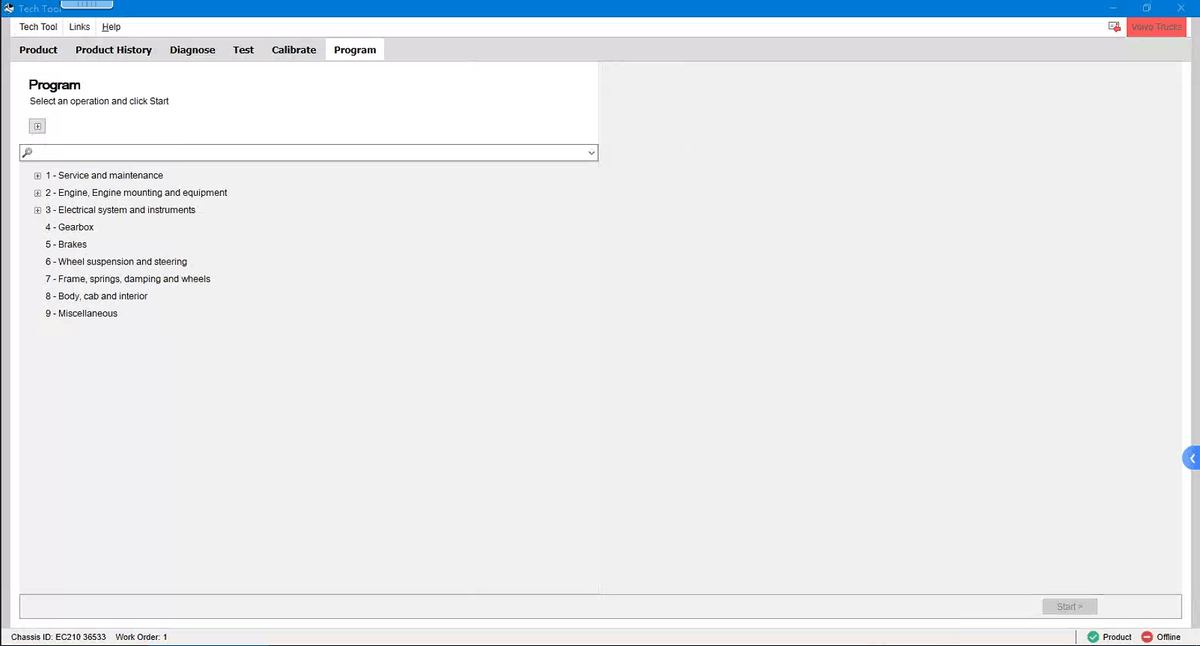Click the blue side panel arrow

(x=1191, y=458)
